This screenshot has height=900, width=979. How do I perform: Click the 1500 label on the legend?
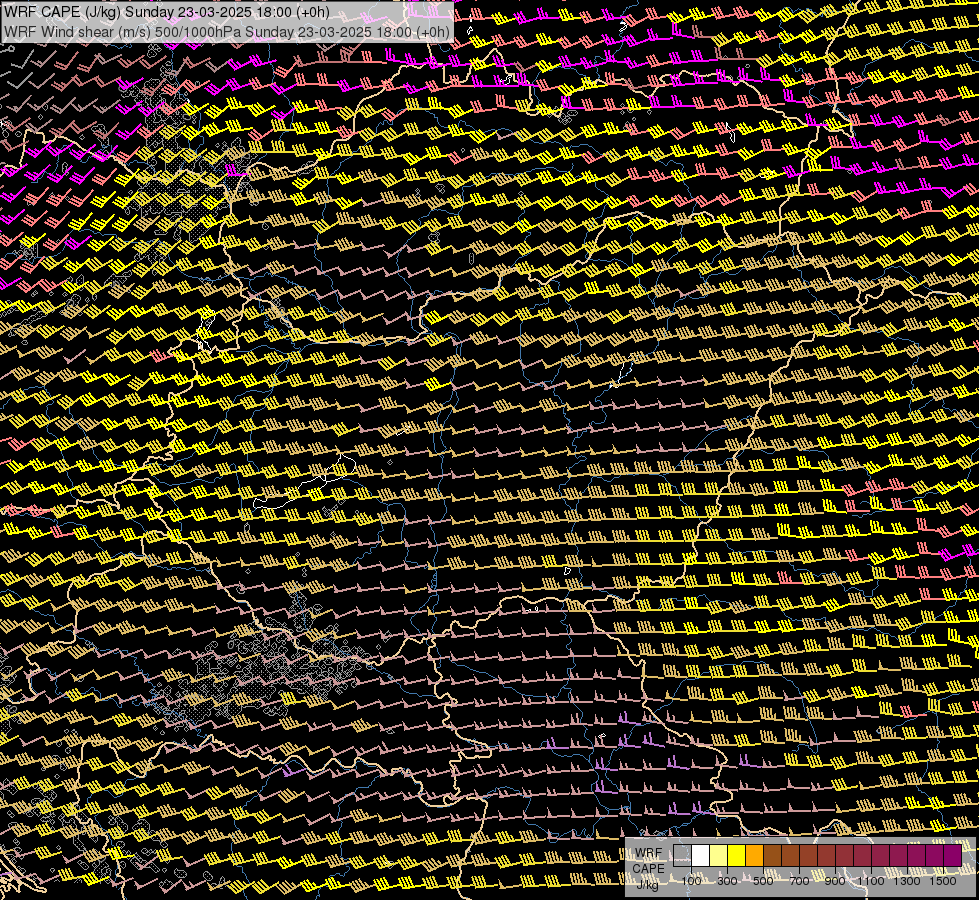943,881
